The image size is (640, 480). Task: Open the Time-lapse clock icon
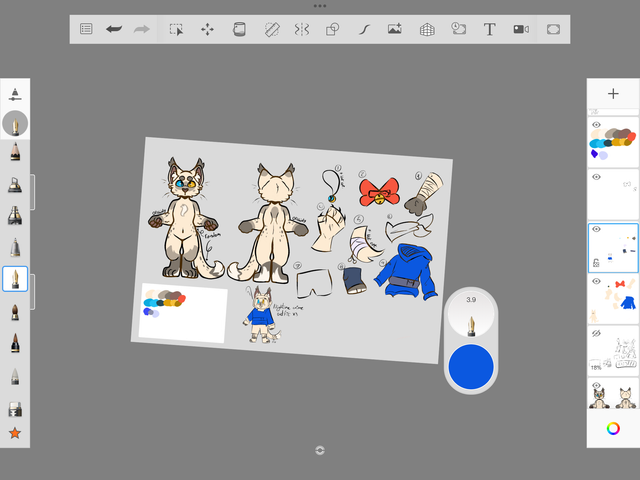(x=458, y=29)
